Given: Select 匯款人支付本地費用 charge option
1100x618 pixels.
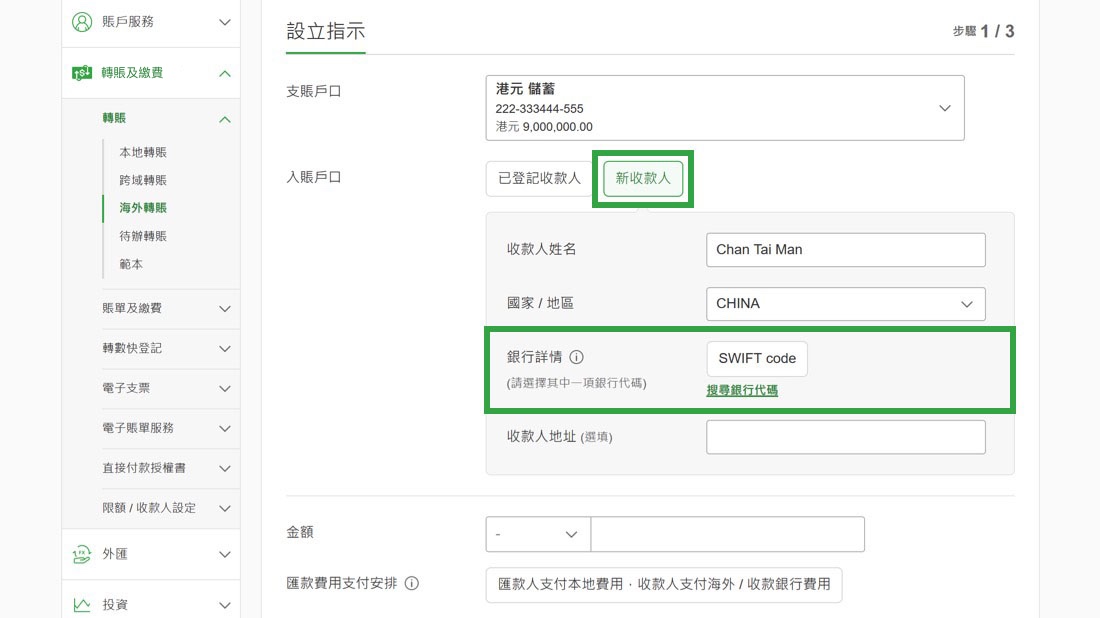Looking at the screenshot, I should (x=664, y=584).
